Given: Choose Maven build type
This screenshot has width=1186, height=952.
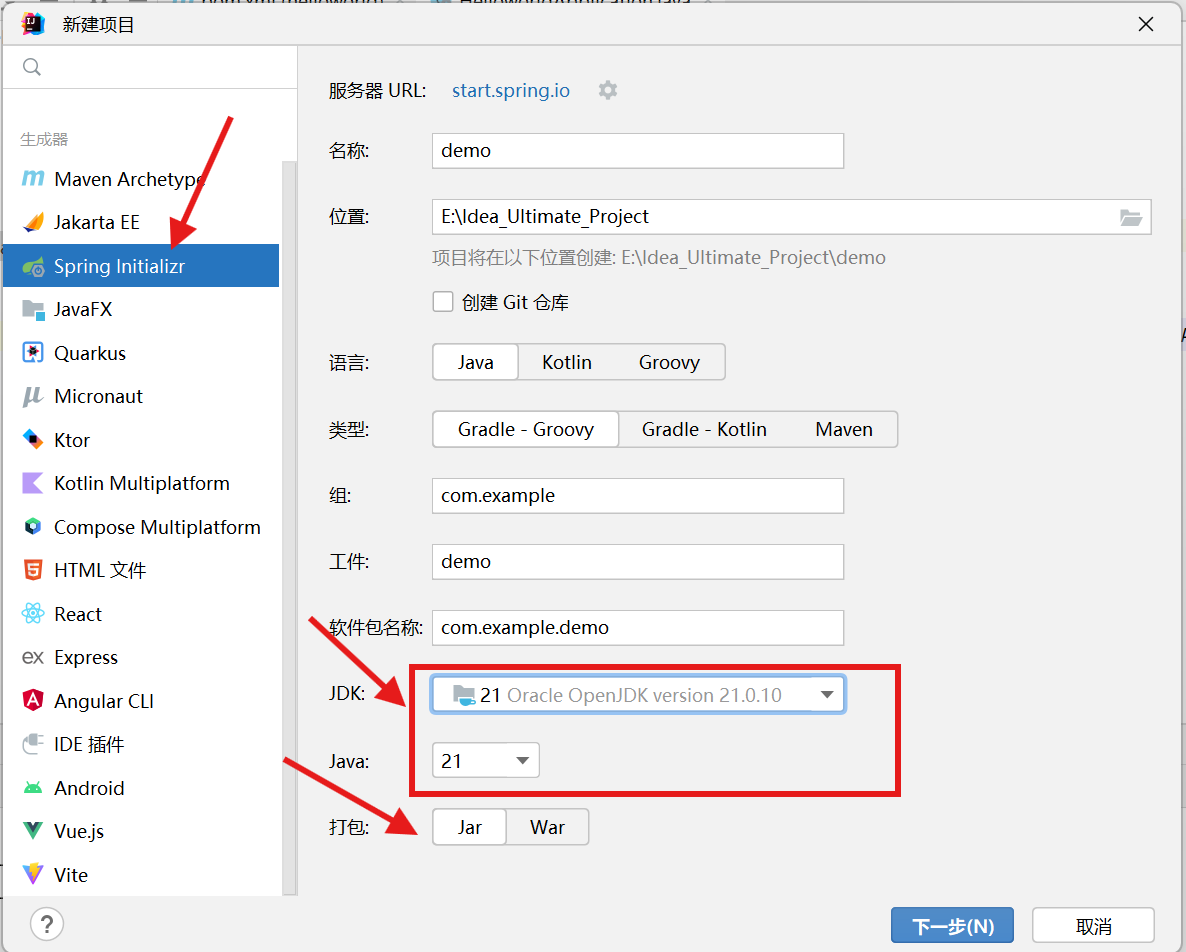Looking at the screenshot, I should (x=844, y=429).
